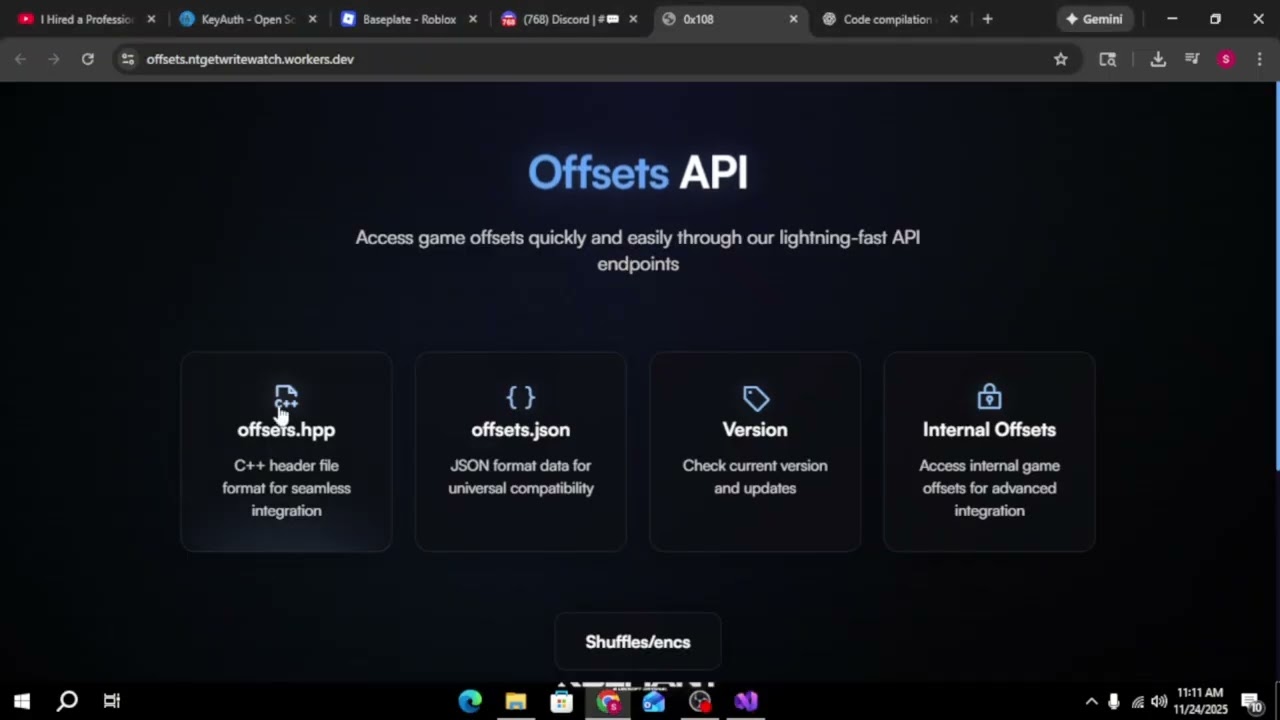Image resolution: width=1280 pixels, height=720 pixels.
Task: Open the Internal Offsets card title
Action: click(989, 430)
